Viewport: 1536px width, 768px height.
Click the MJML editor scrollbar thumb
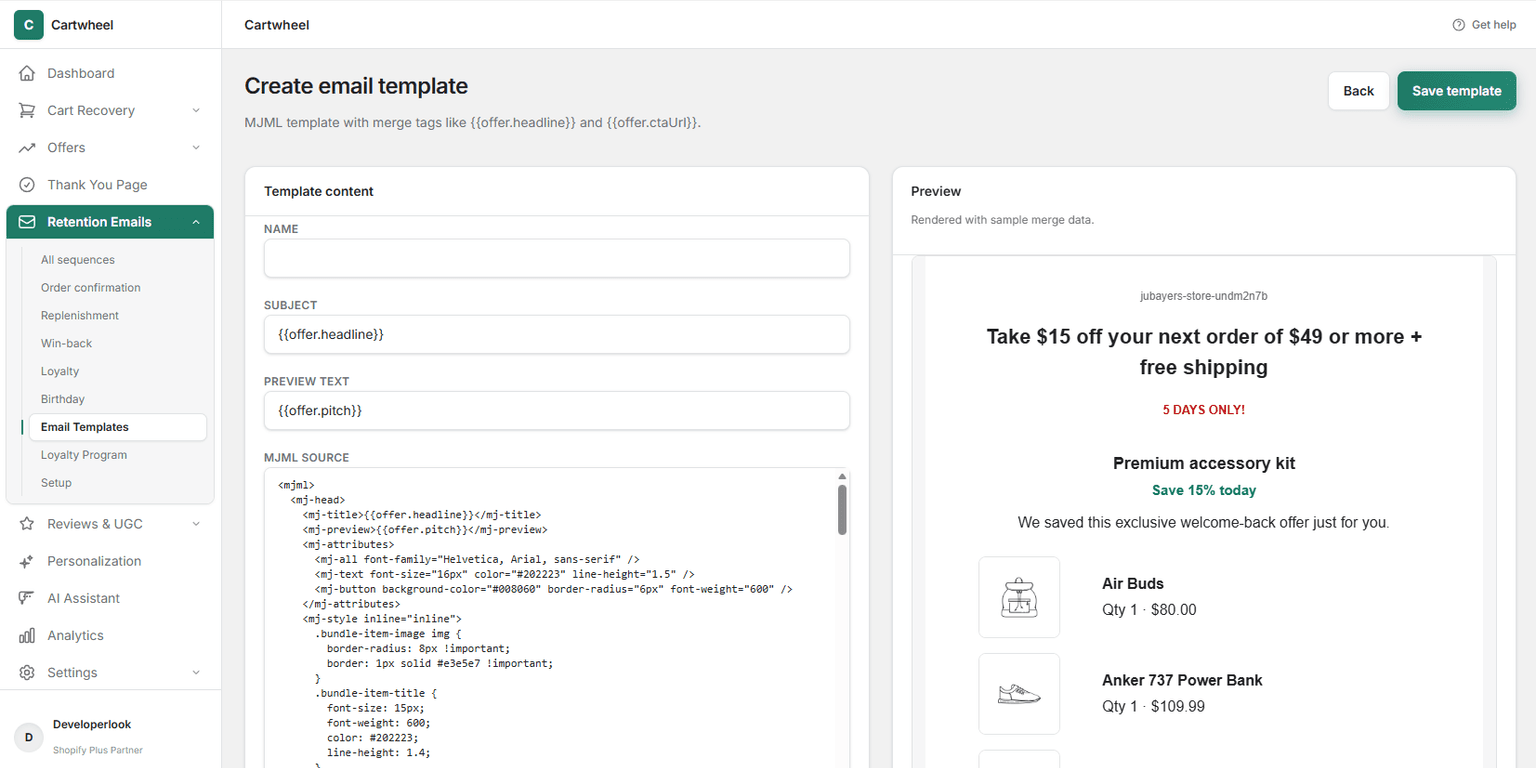pos(842,510)
